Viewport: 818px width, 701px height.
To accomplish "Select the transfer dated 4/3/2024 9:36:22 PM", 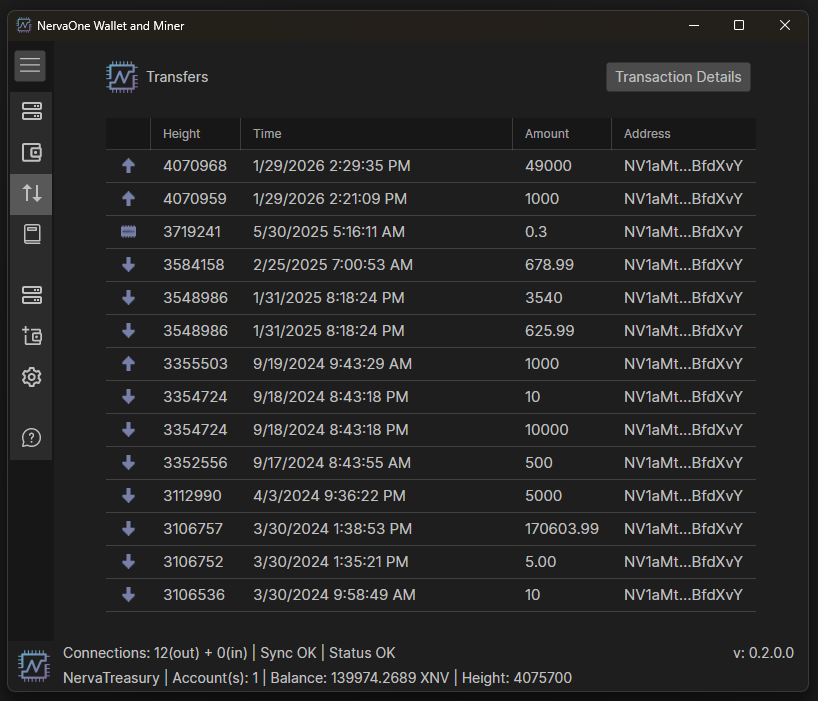I will 329,496.
